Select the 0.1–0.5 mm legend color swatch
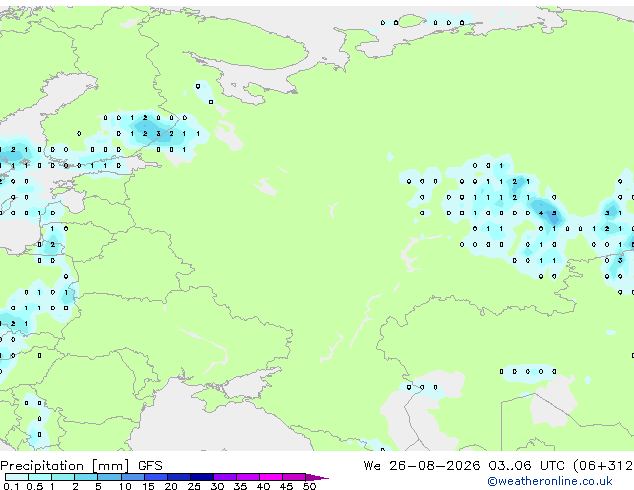Screen dimensions: 634x490 click(x=17, y=477)
